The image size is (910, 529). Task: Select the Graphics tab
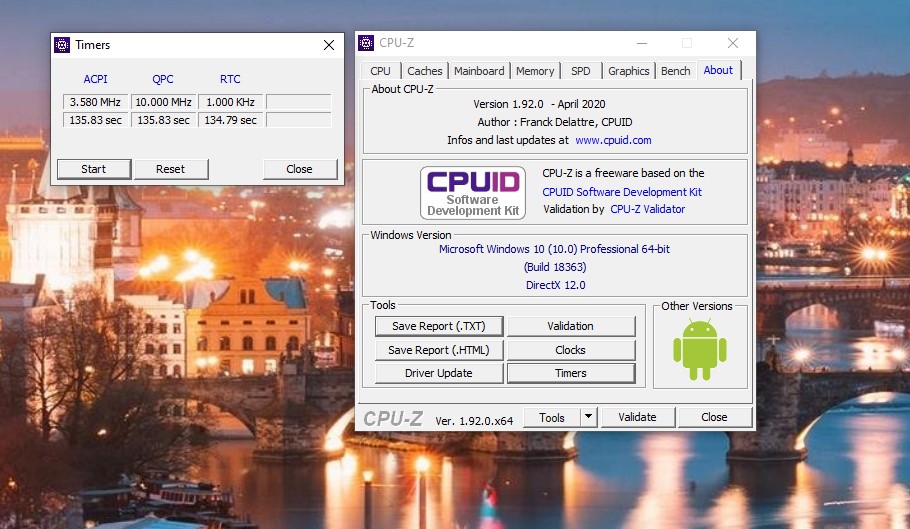pyautogui.click(x=629, y=71)
